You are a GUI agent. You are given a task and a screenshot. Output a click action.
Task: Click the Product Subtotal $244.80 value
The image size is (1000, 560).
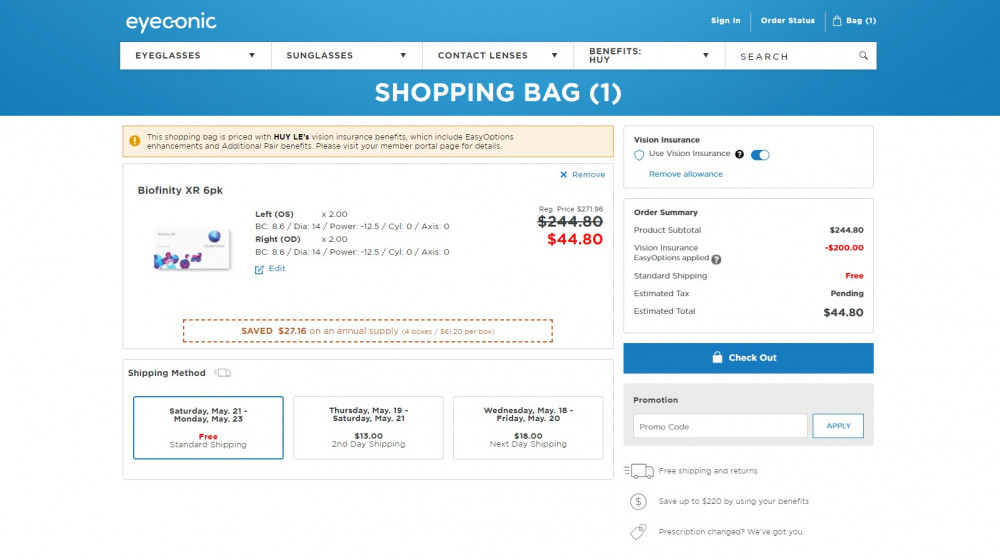click(x=846, y=230)
